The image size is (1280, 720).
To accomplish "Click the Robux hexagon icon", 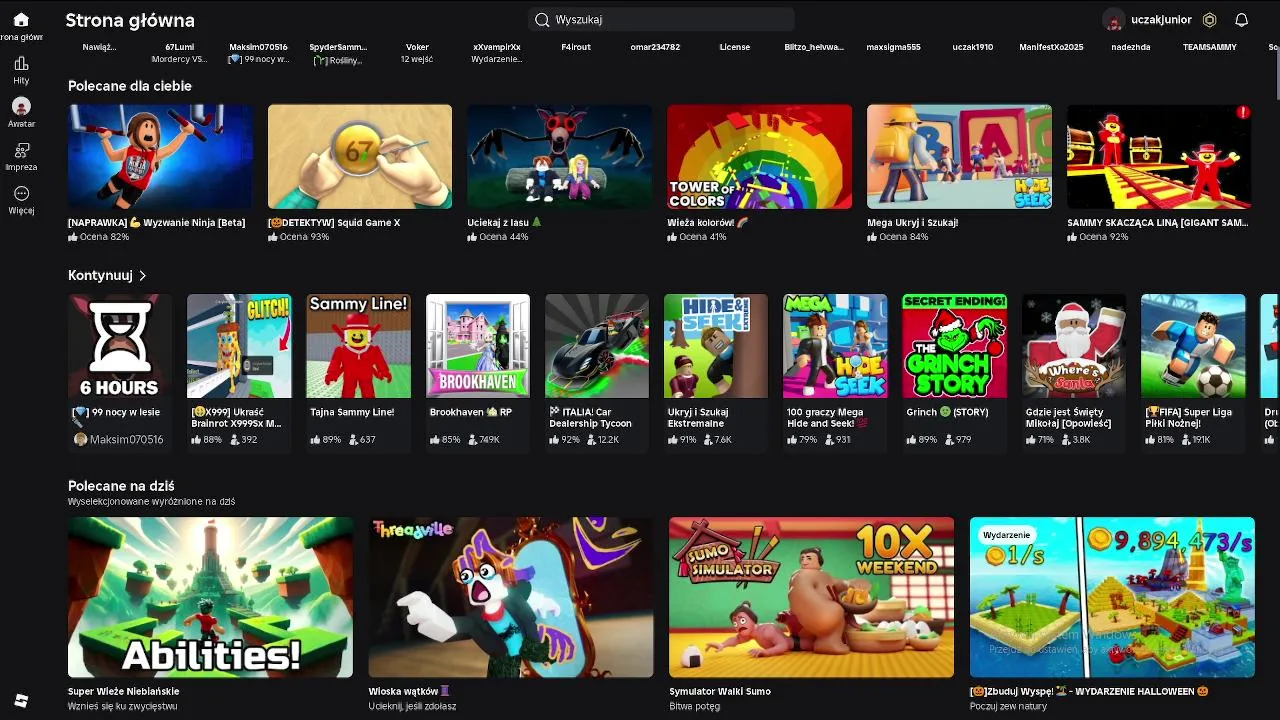I will (x=1209, y=20).
